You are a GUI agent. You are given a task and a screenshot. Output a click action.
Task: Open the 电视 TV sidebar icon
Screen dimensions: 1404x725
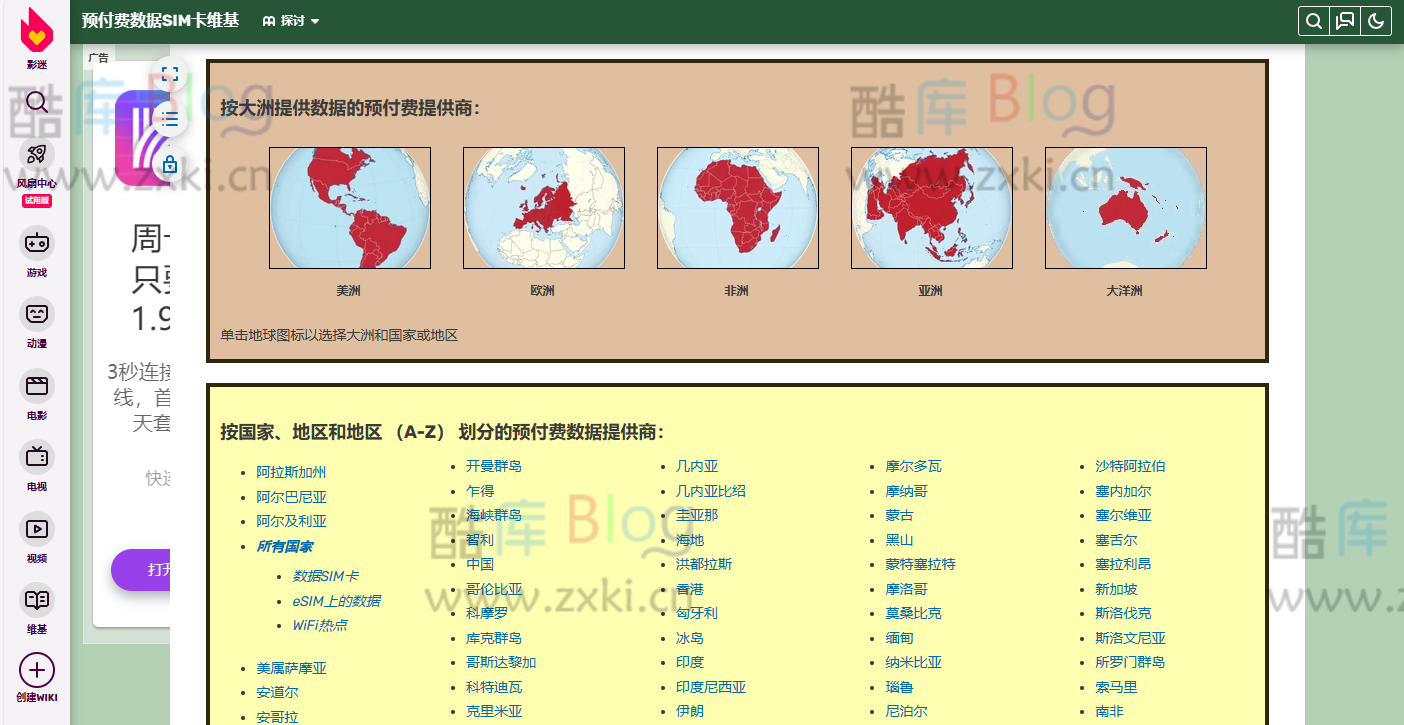(36, 458)
